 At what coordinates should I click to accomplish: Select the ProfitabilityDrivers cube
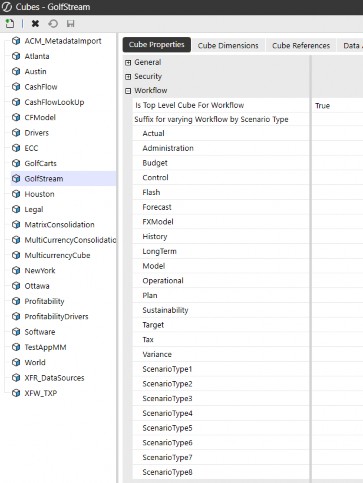[x=56, y=317]
